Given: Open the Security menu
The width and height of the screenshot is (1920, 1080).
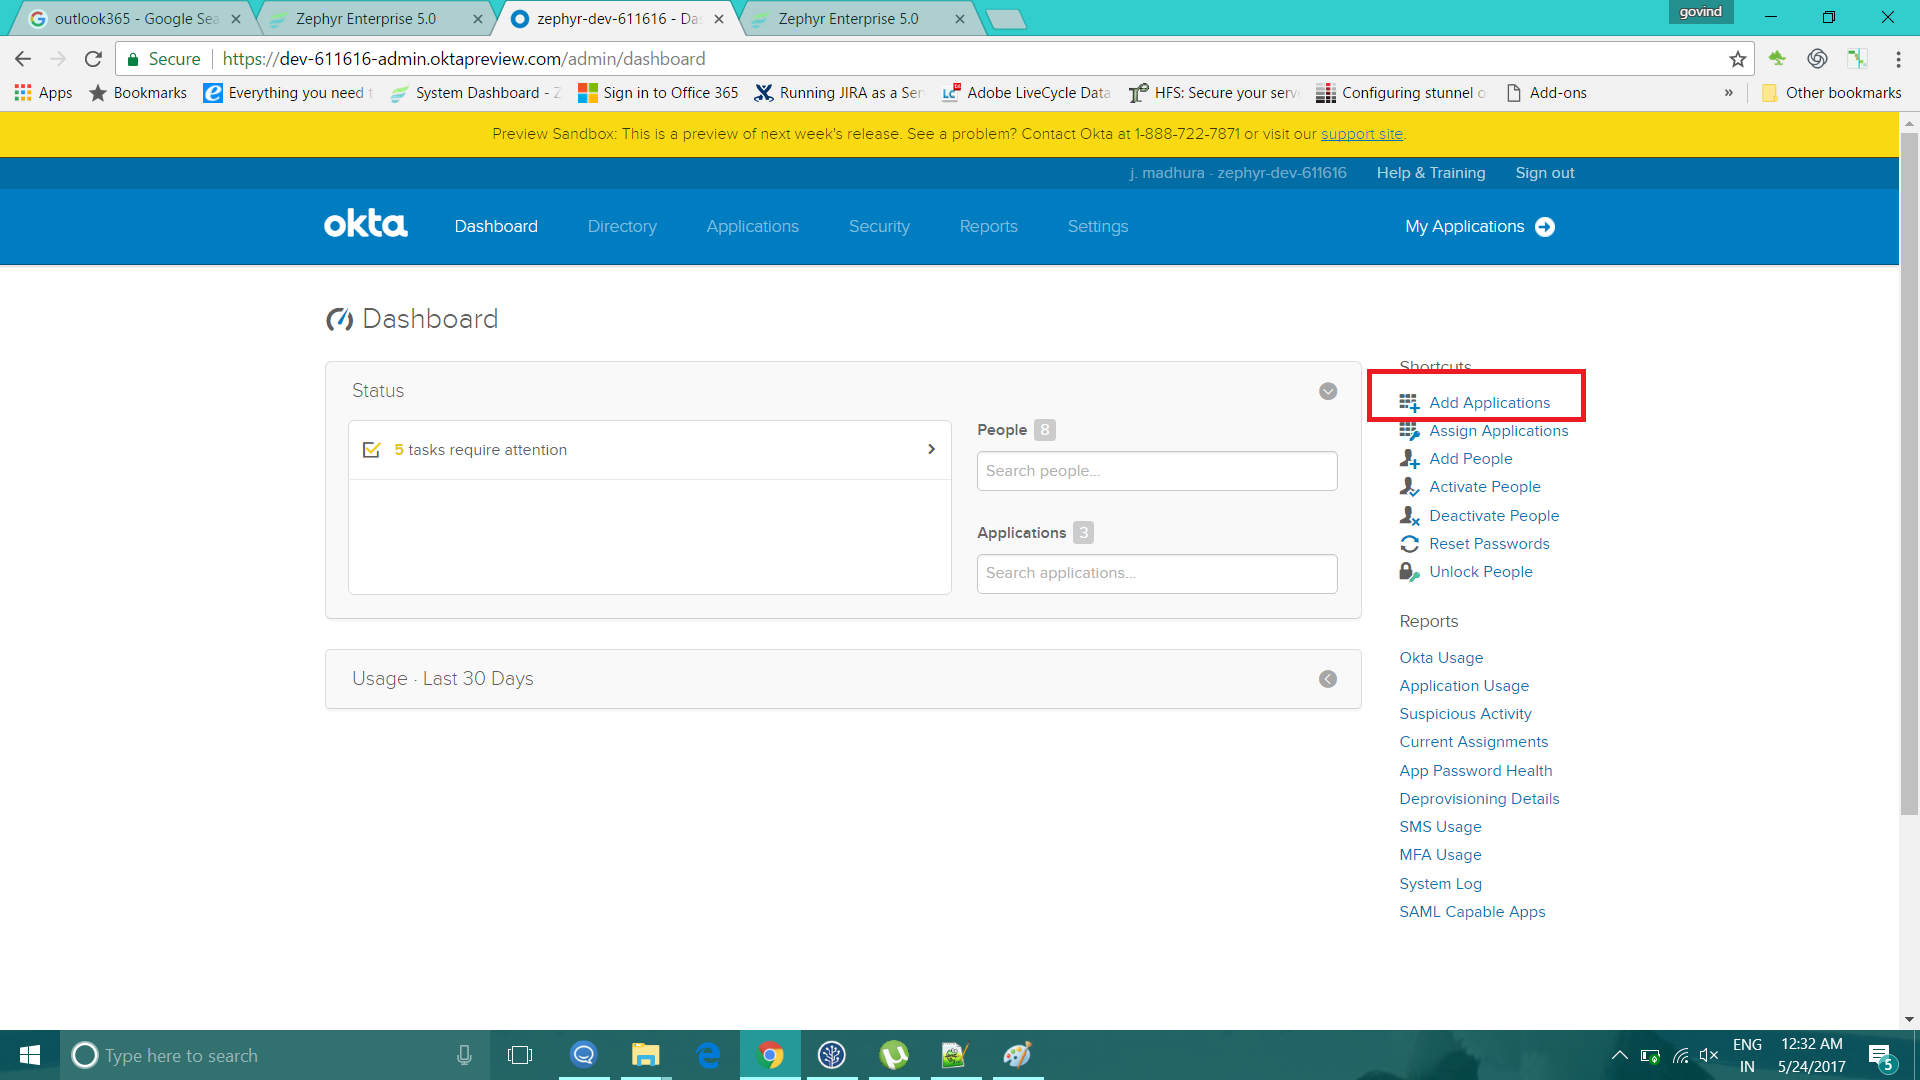Looking at the screenshot, I should click(x=879, y=227).
